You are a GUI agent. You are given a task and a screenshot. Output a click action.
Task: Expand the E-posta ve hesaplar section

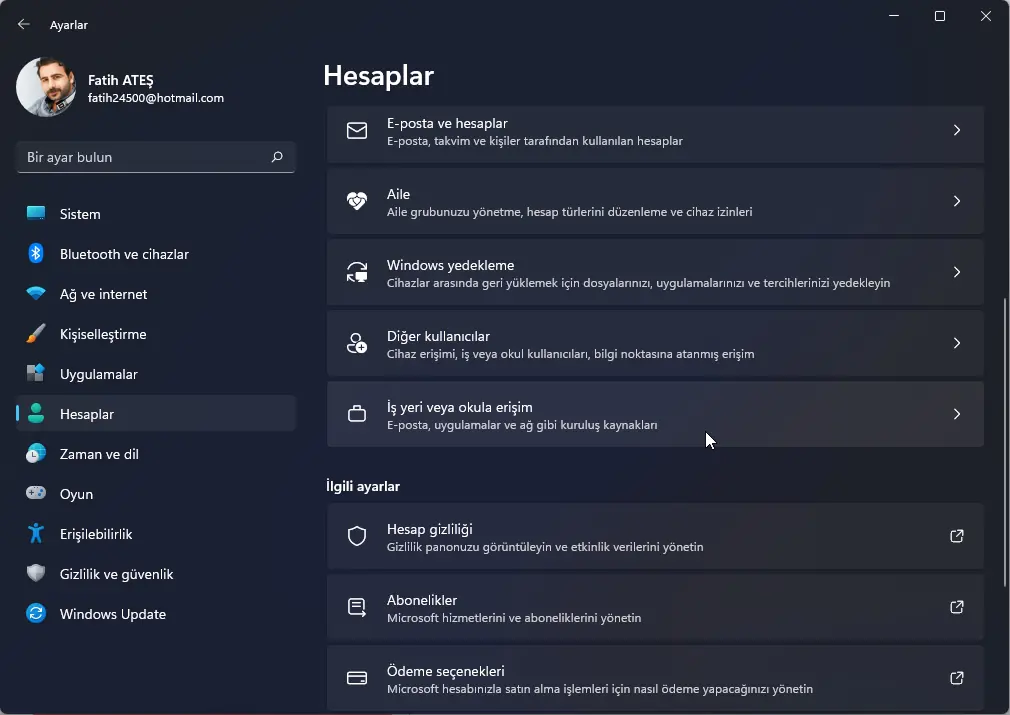pos(655,131)
